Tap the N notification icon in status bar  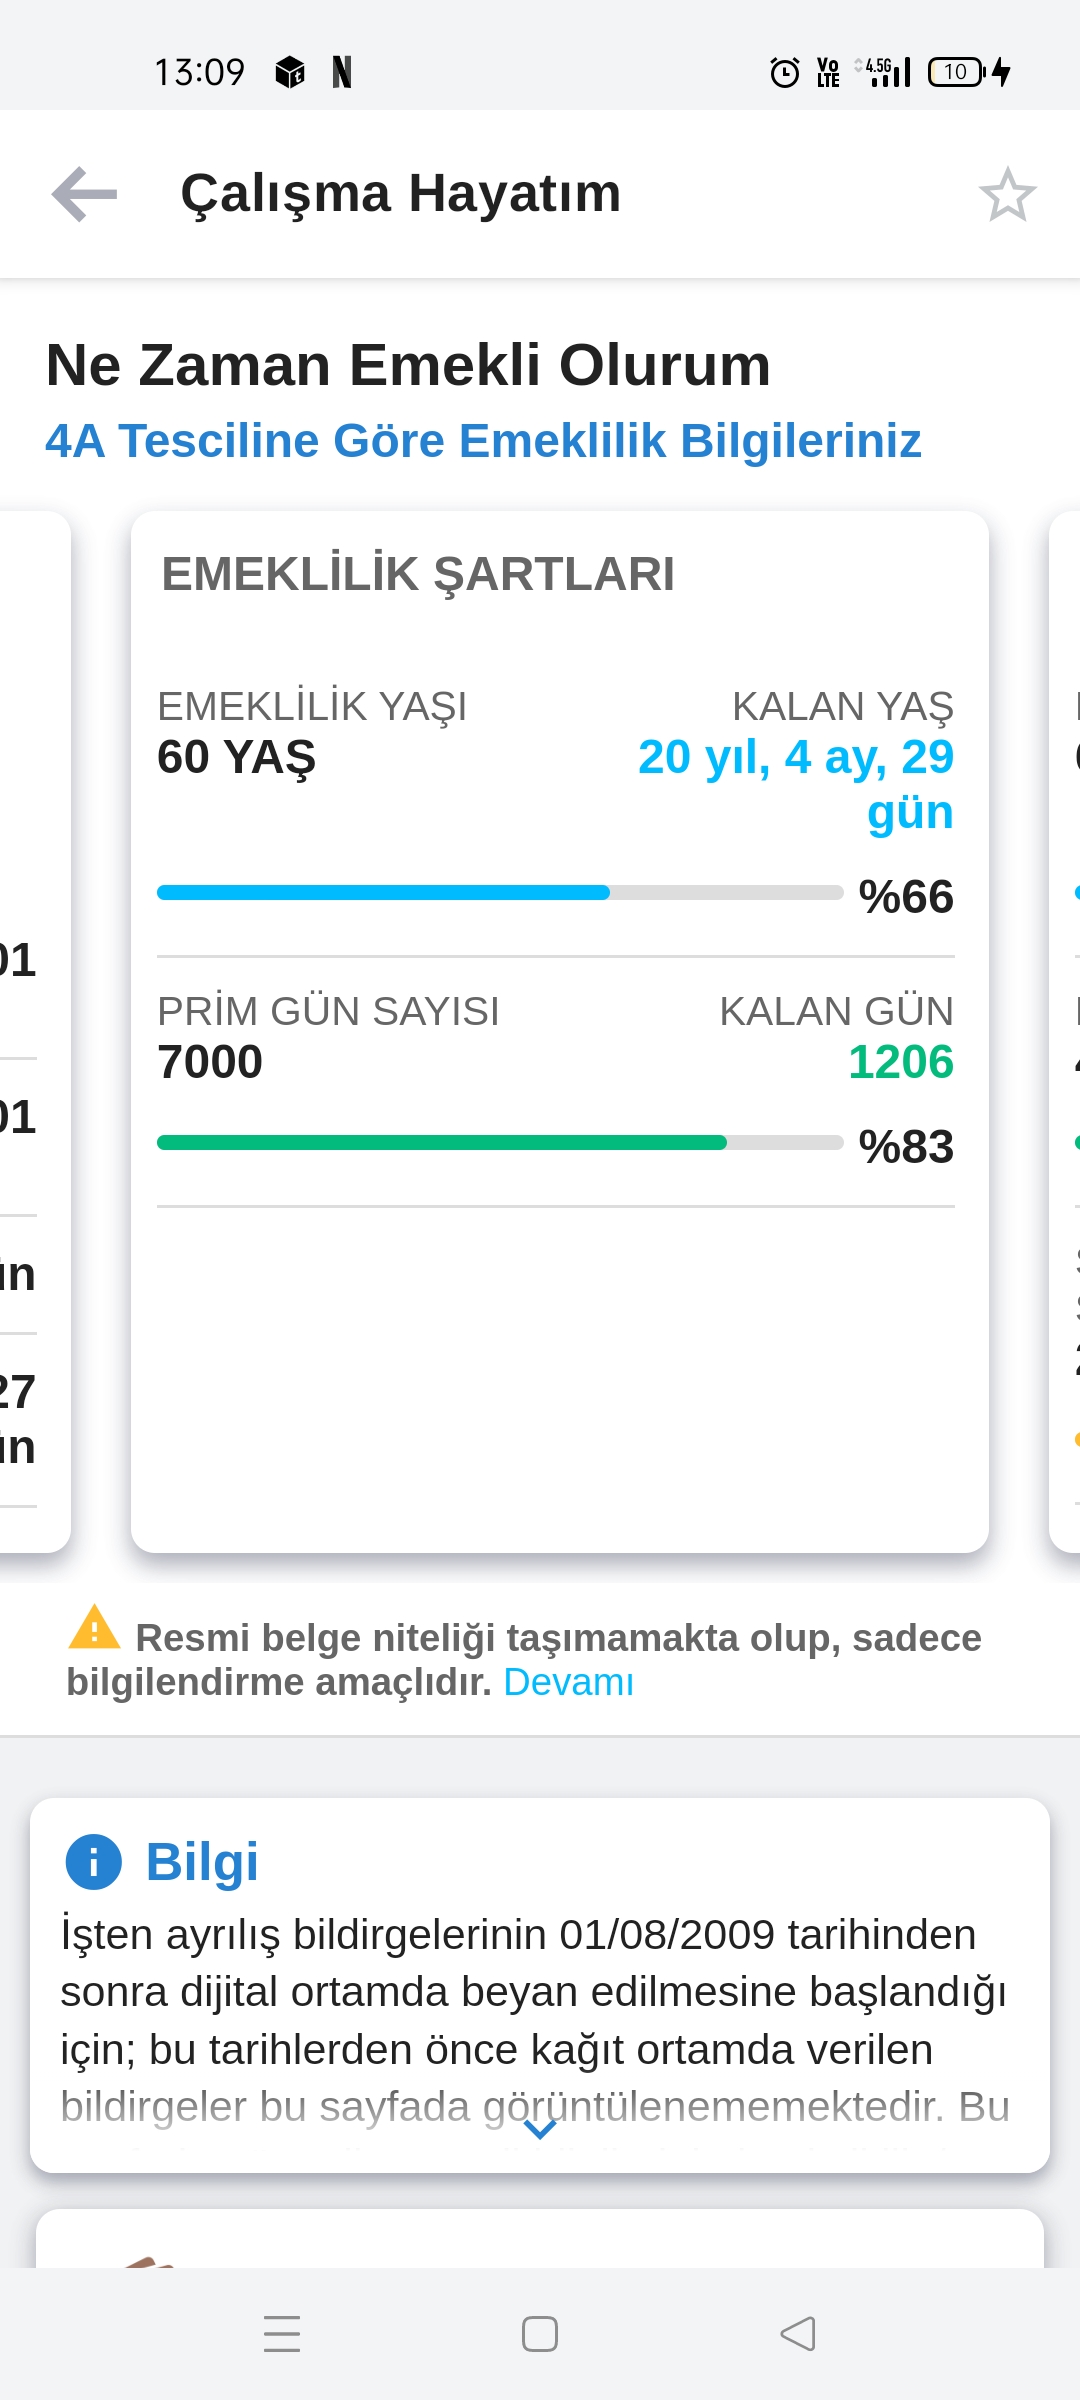pos(342,72)
